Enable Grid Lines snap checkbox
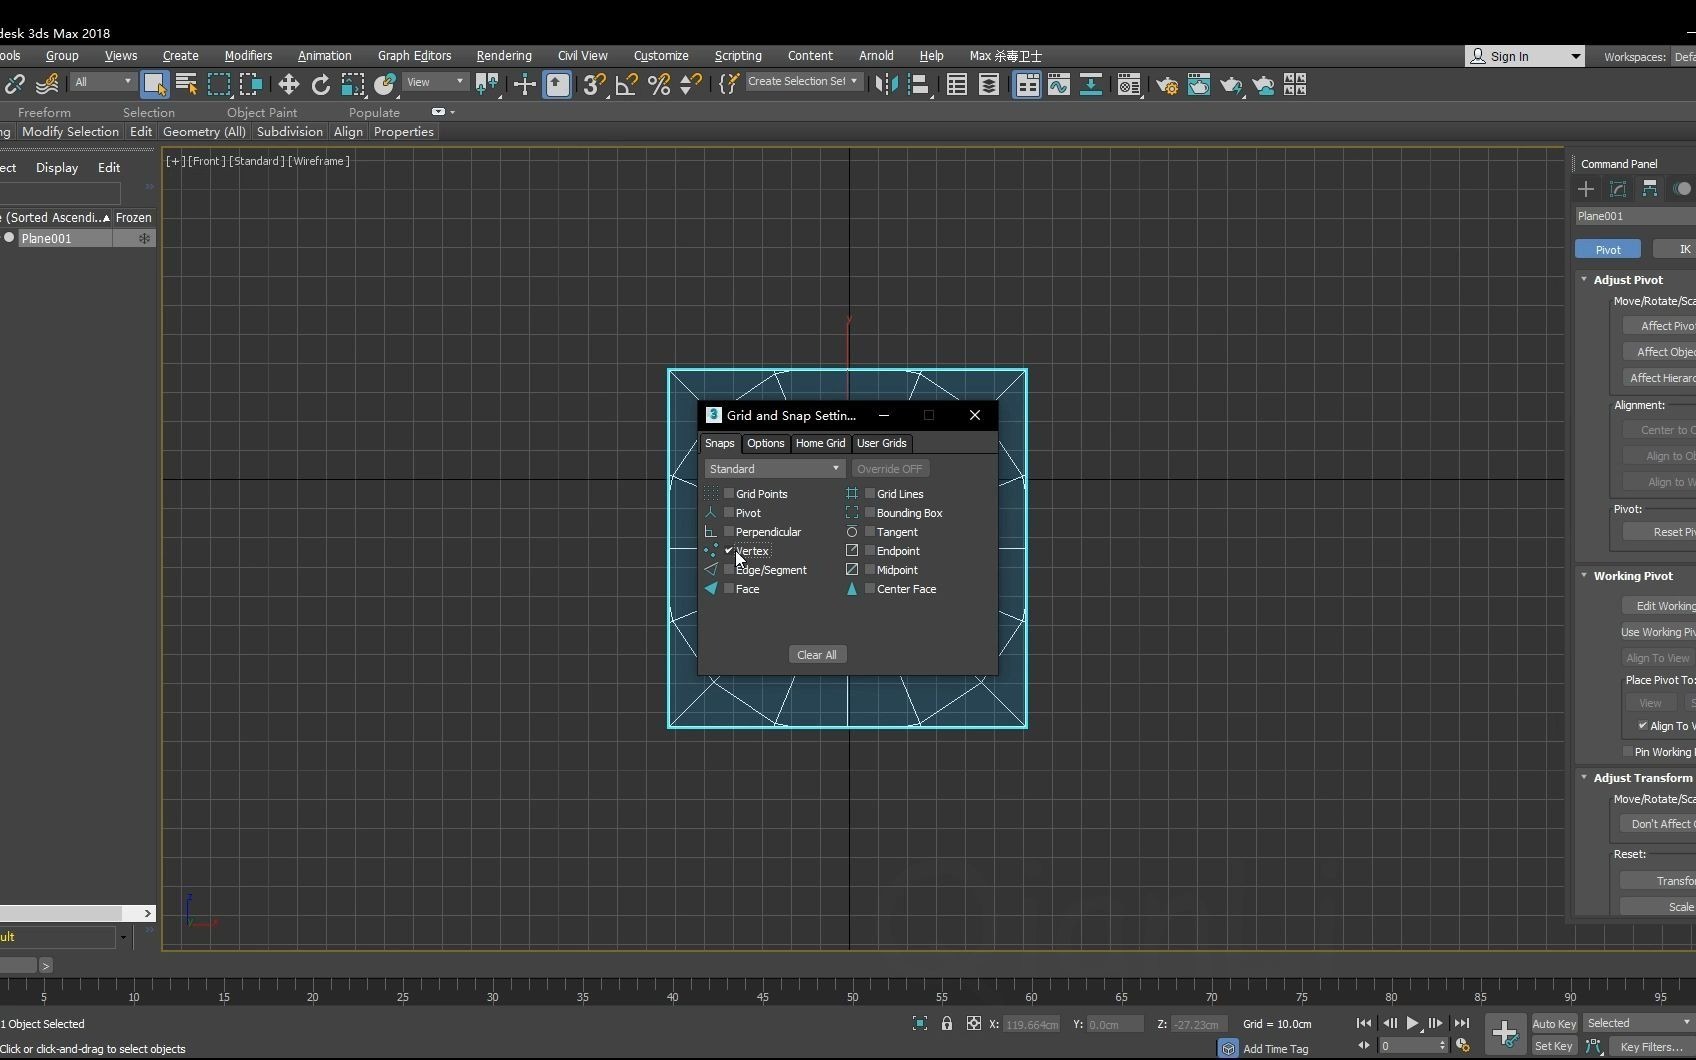The image size is (1696, 1060). pos(870,494)
